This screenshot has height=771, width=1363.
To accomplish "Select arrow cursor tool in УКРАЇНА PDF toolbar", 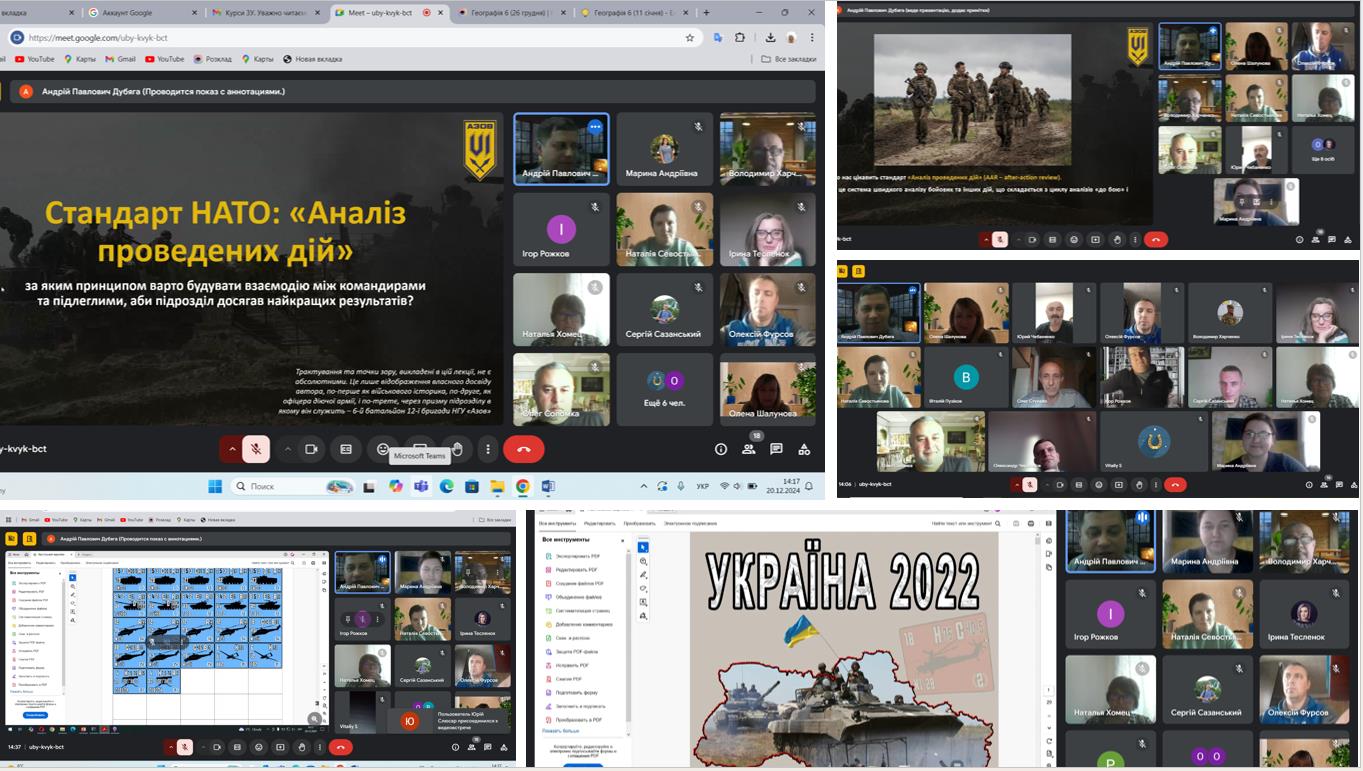I will 643,547.
